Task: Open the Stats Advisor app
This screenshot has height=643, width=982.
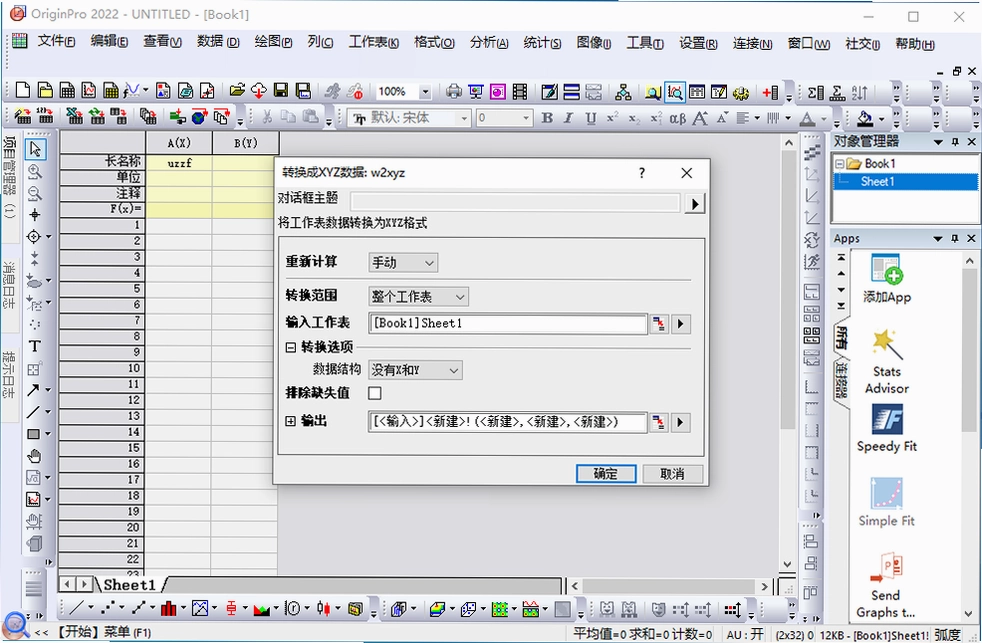Action: pyautogui.click(x=886, y=362)
